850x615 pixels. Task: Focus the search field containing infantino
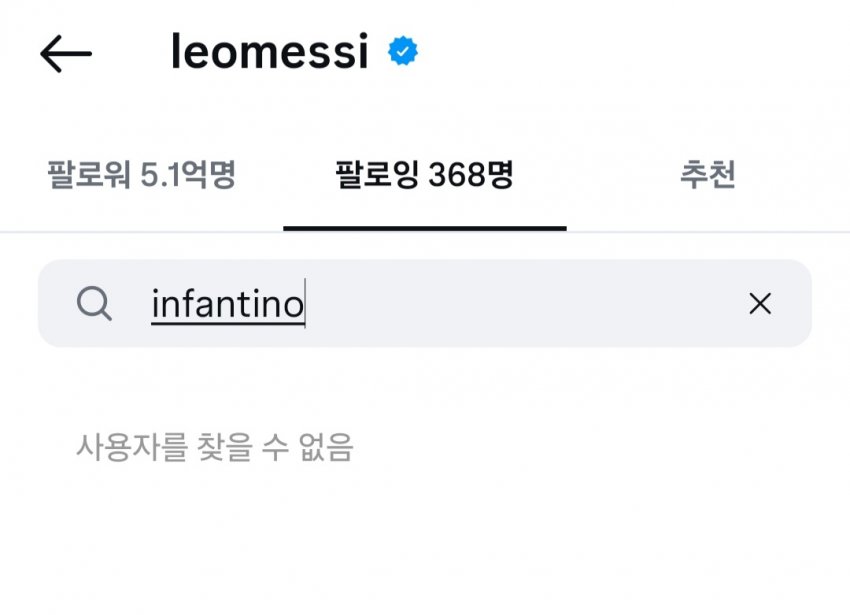coord(424,303)
